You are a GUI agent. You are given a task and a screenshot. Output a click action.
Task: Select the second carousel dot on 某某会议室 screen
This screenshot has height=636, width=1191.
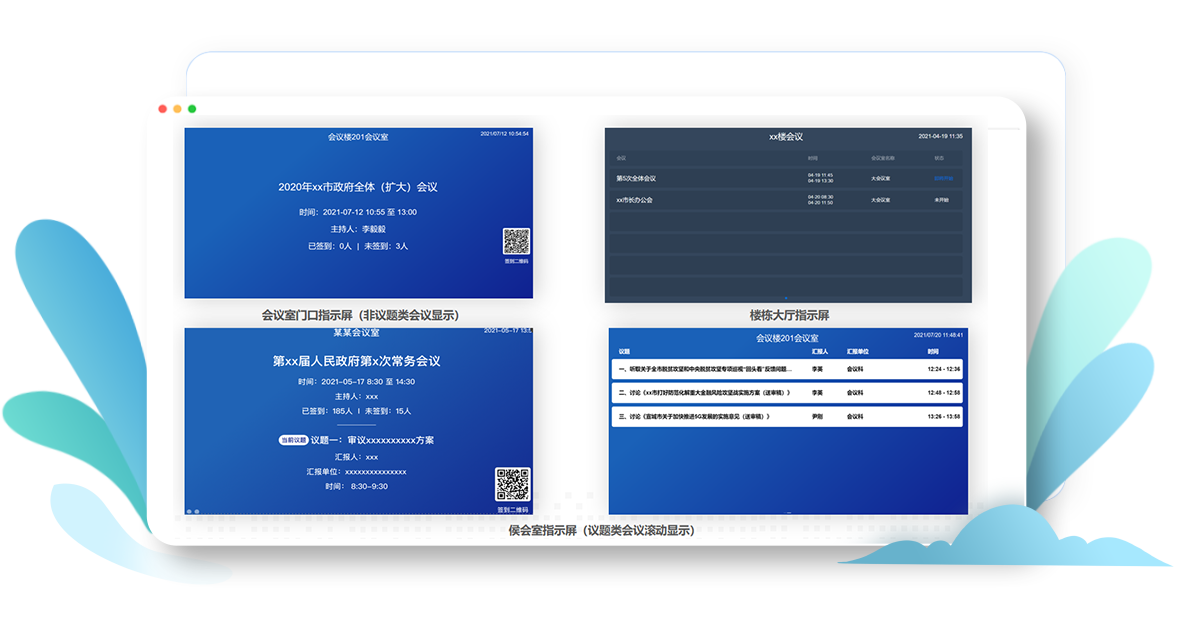tap(196, 511)
